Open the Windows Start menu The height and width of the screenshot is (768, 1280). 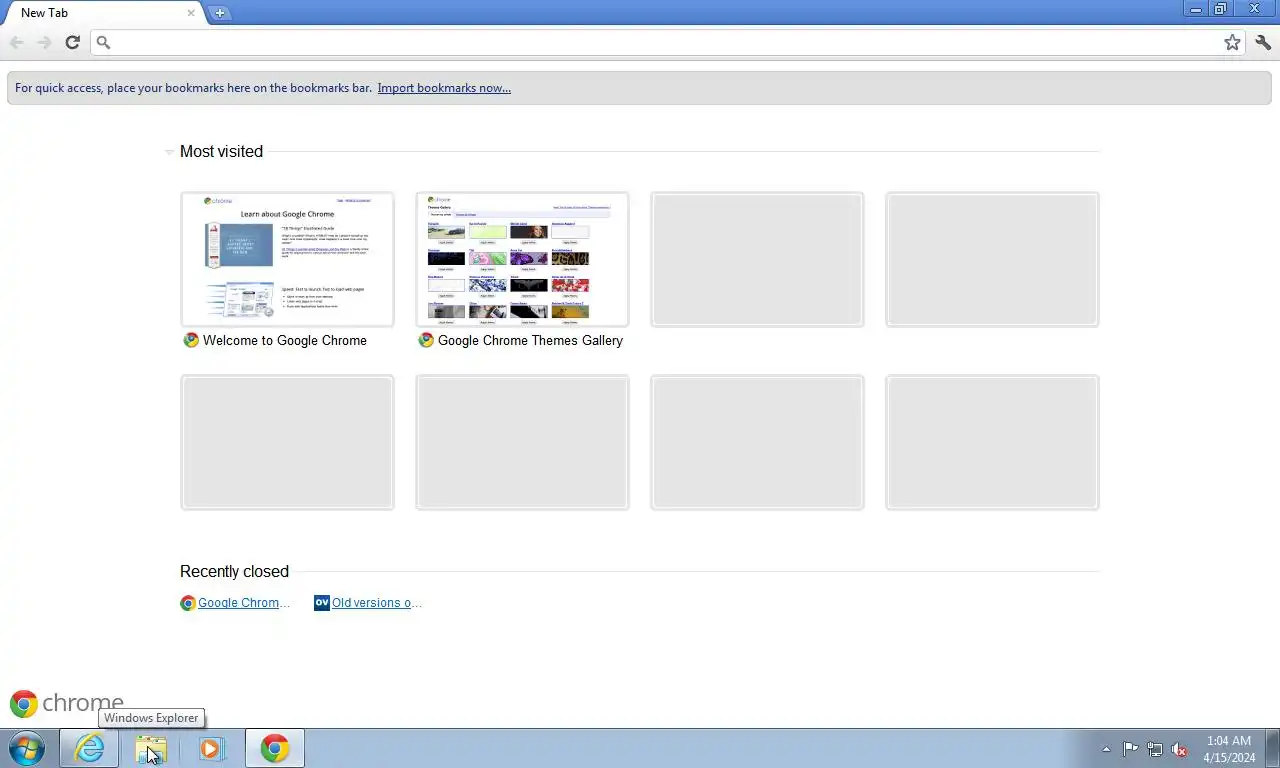(27, 748)
